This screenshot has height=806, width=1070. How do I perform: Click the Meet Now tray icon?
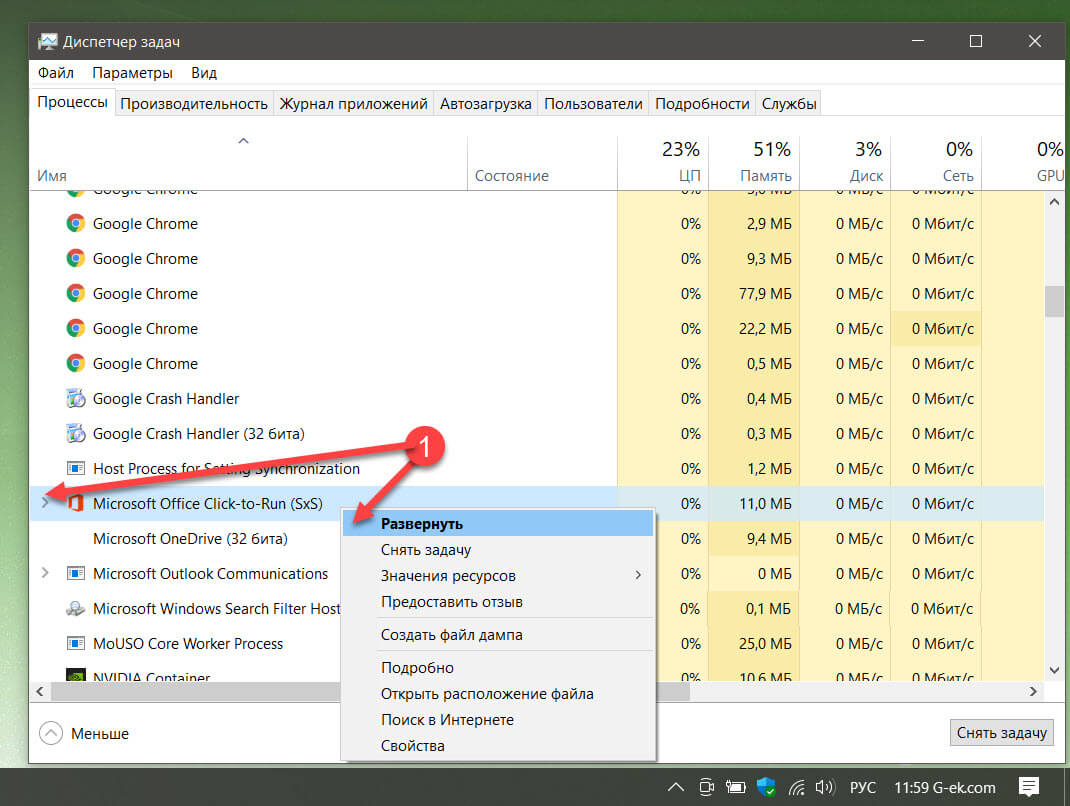tap(706, 788)
